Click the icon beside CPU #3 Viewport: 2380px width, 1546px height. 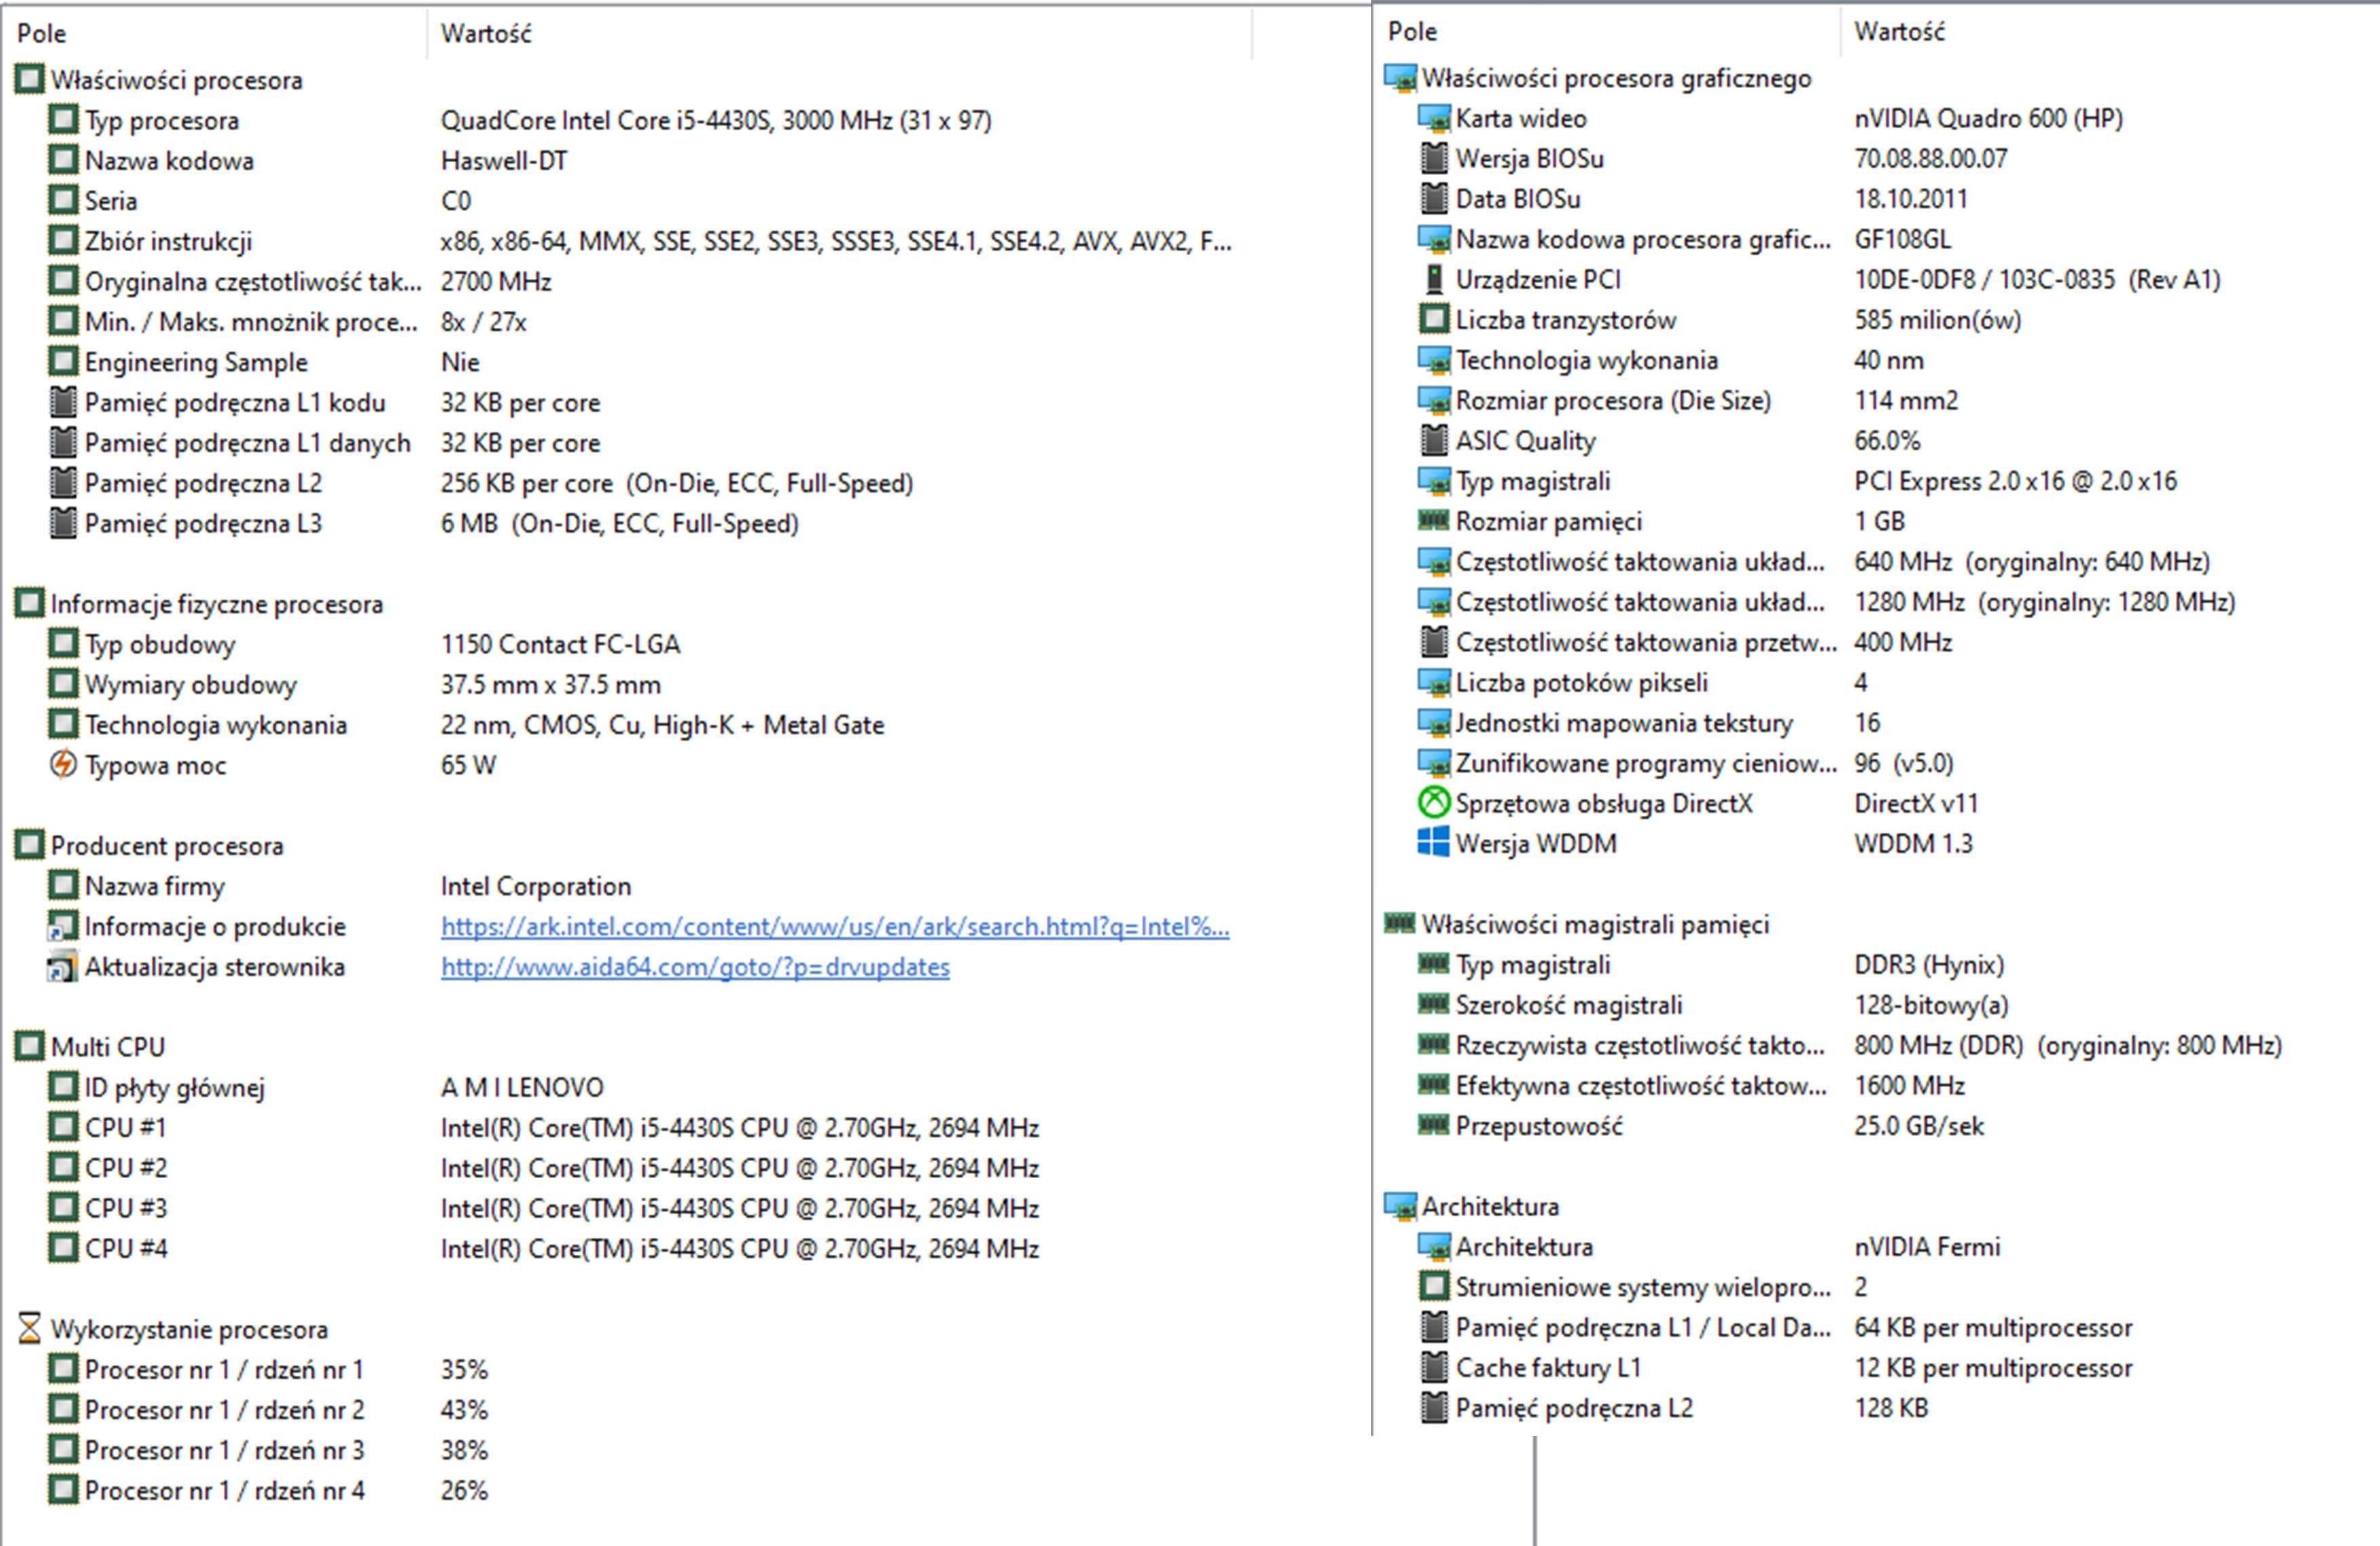click(63, 1208)
